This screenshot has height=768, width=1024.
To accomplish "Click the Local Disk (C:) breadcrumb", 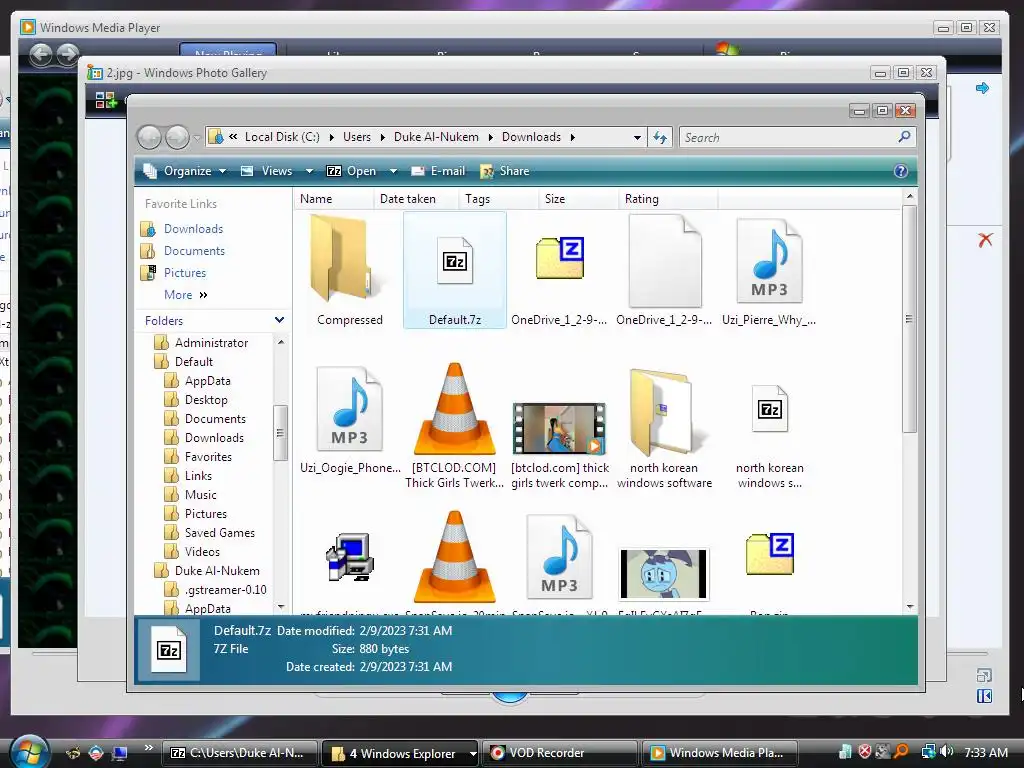I will [282, 137].
